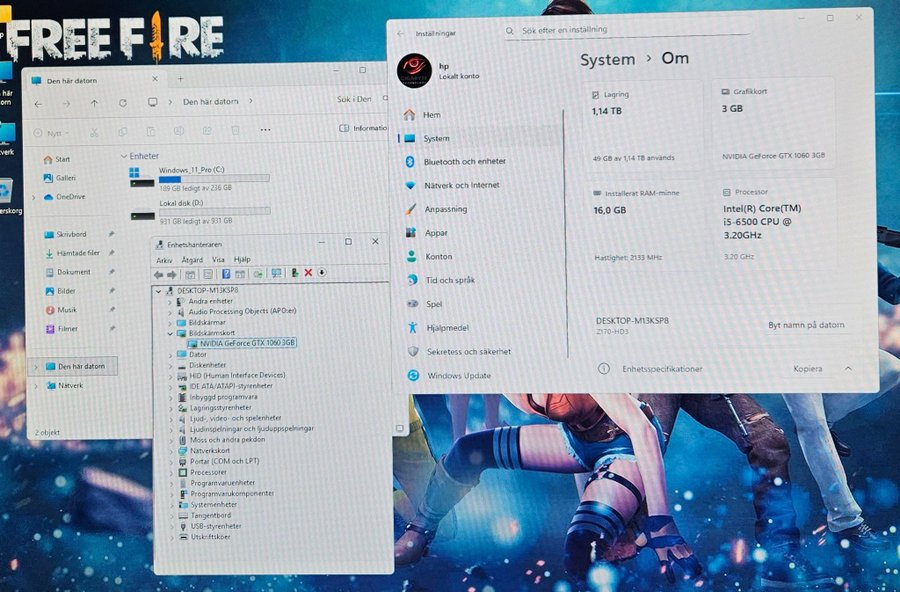Click the Windows_11_Pro (C:) drive usage bar

[214, 179]
